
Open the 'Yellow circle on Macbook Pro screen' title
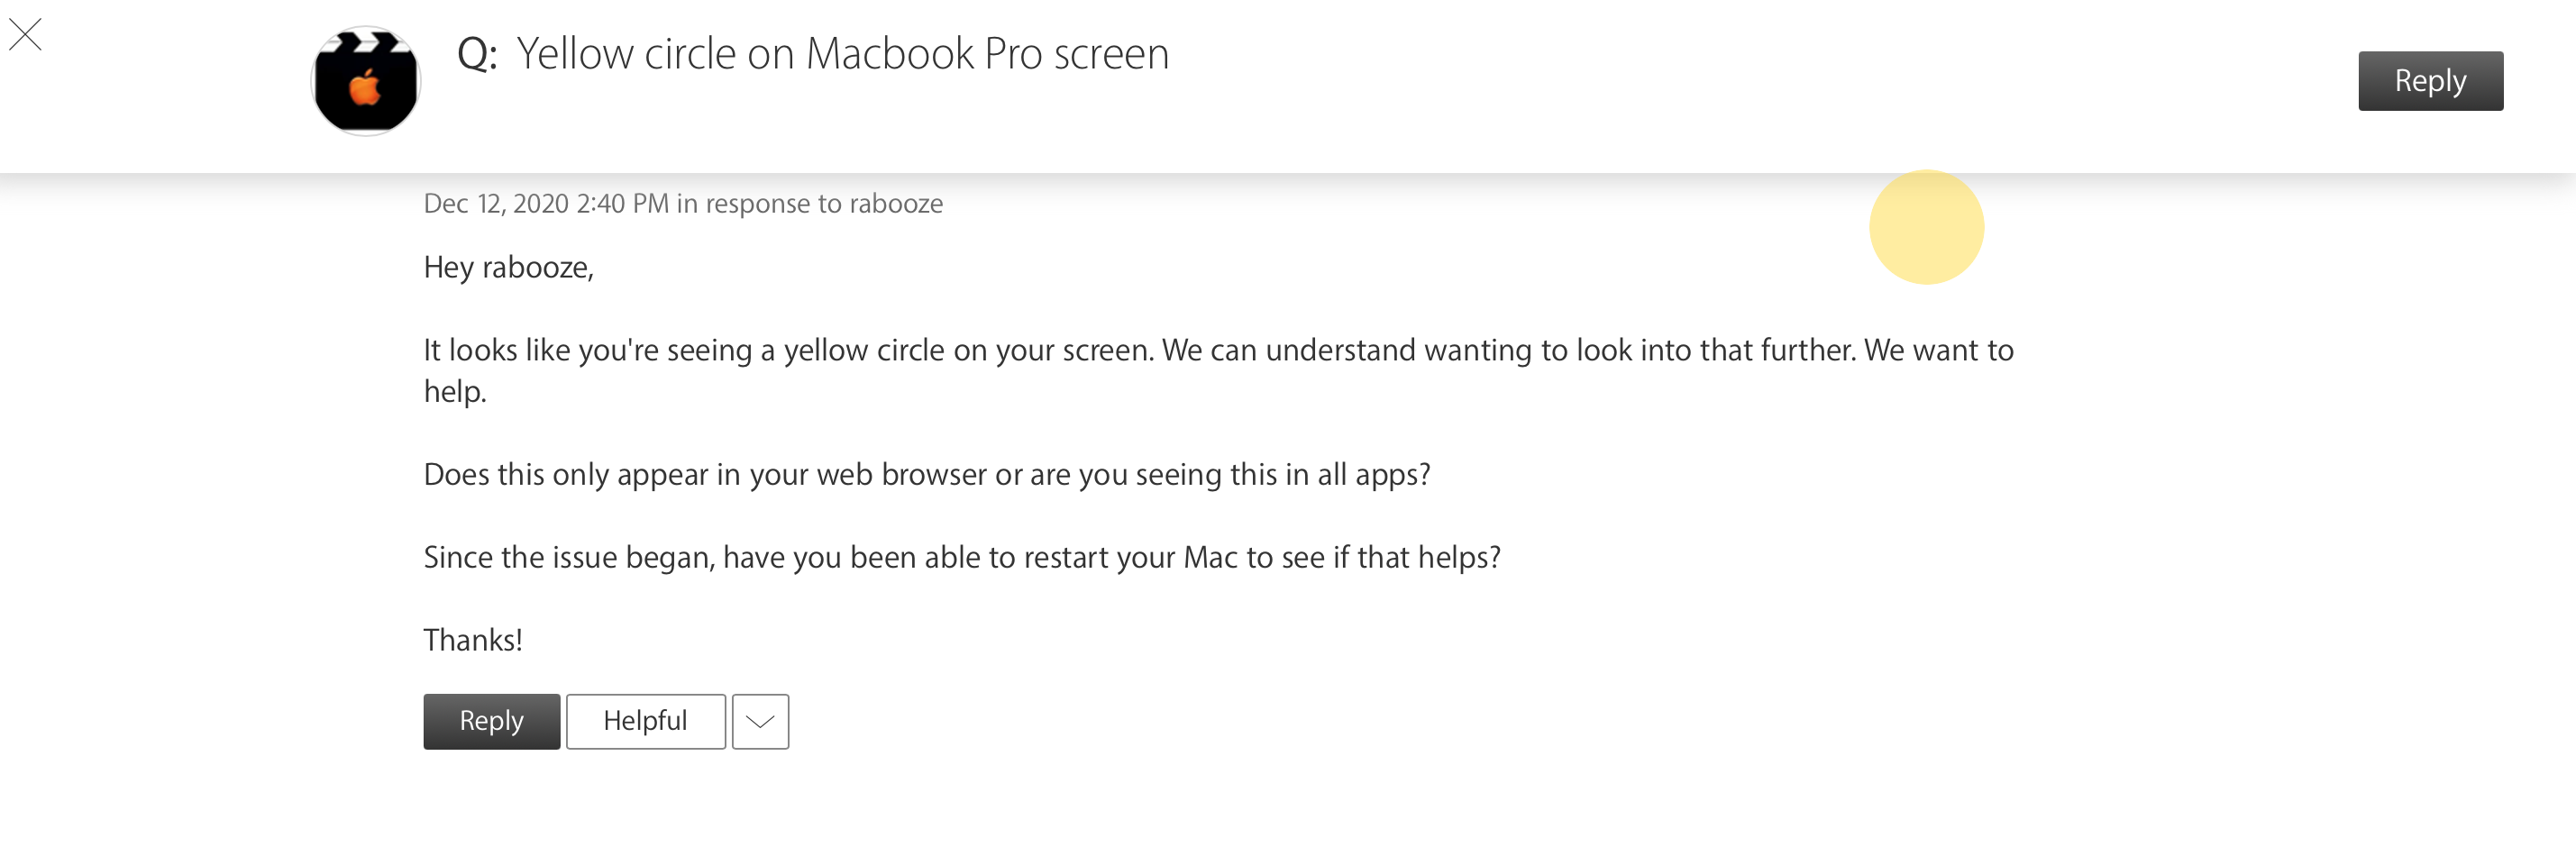[842, 55]
